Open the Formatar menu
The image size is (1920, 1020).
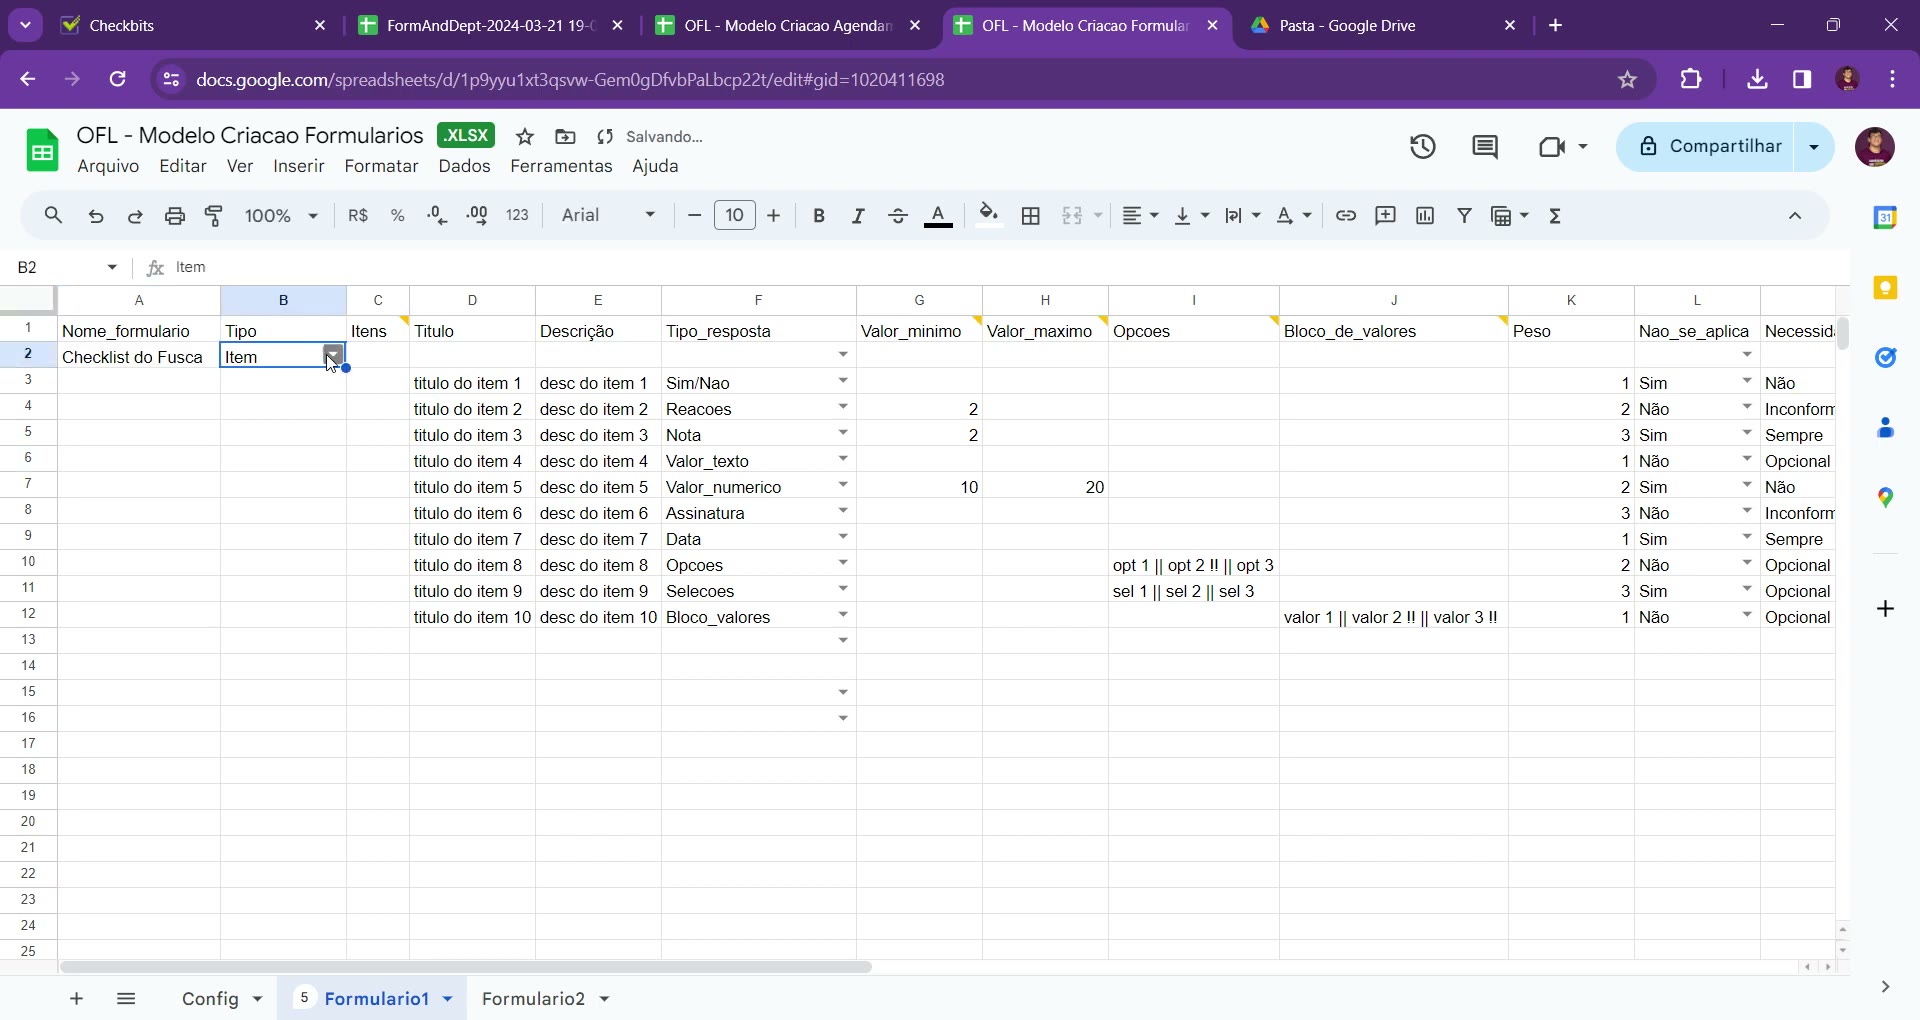tap(381, 166)
